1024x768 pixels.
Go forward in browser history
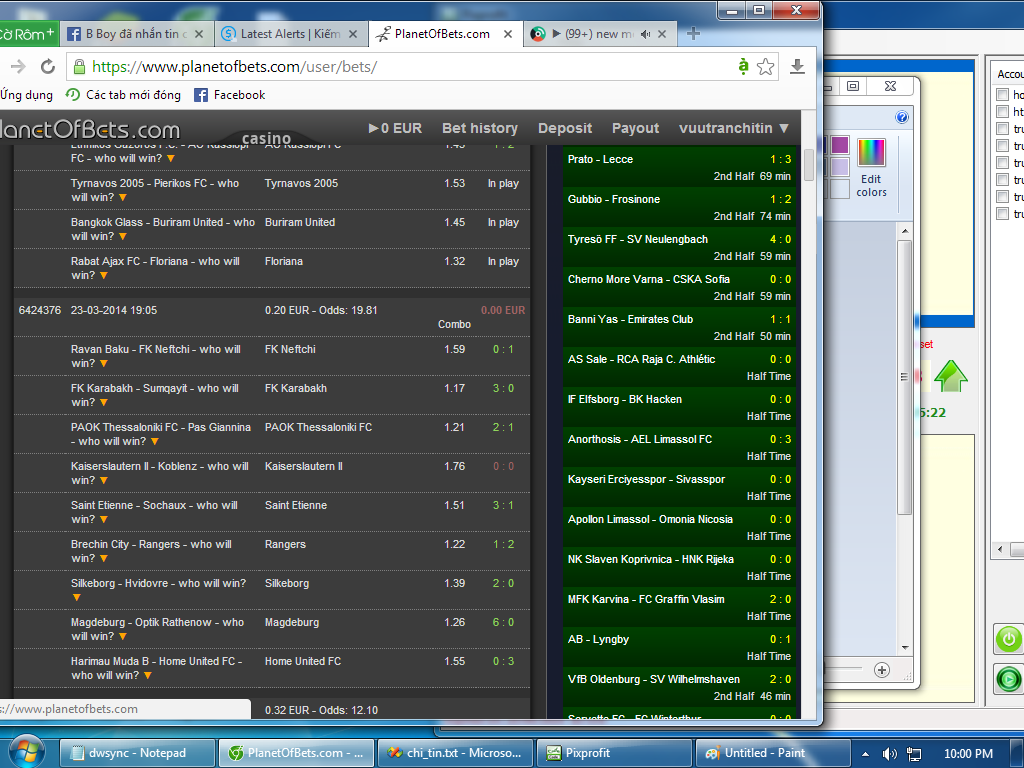tap(18, 67)
